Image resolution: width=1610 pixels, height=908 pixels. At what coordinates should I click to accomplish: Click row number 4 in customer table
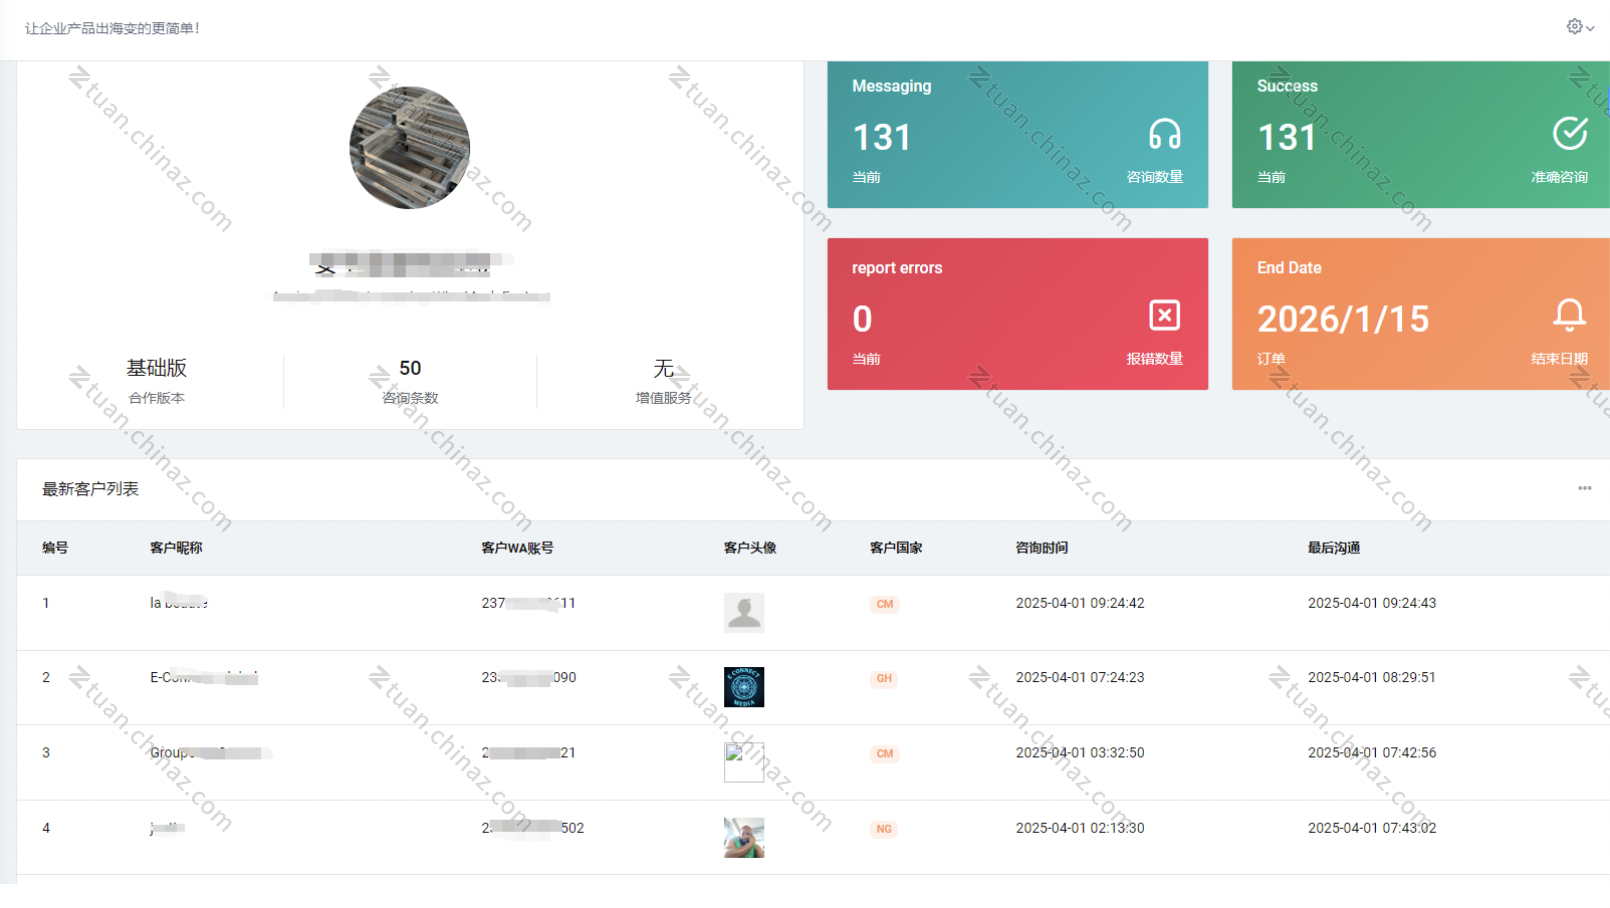click(46, 828)
